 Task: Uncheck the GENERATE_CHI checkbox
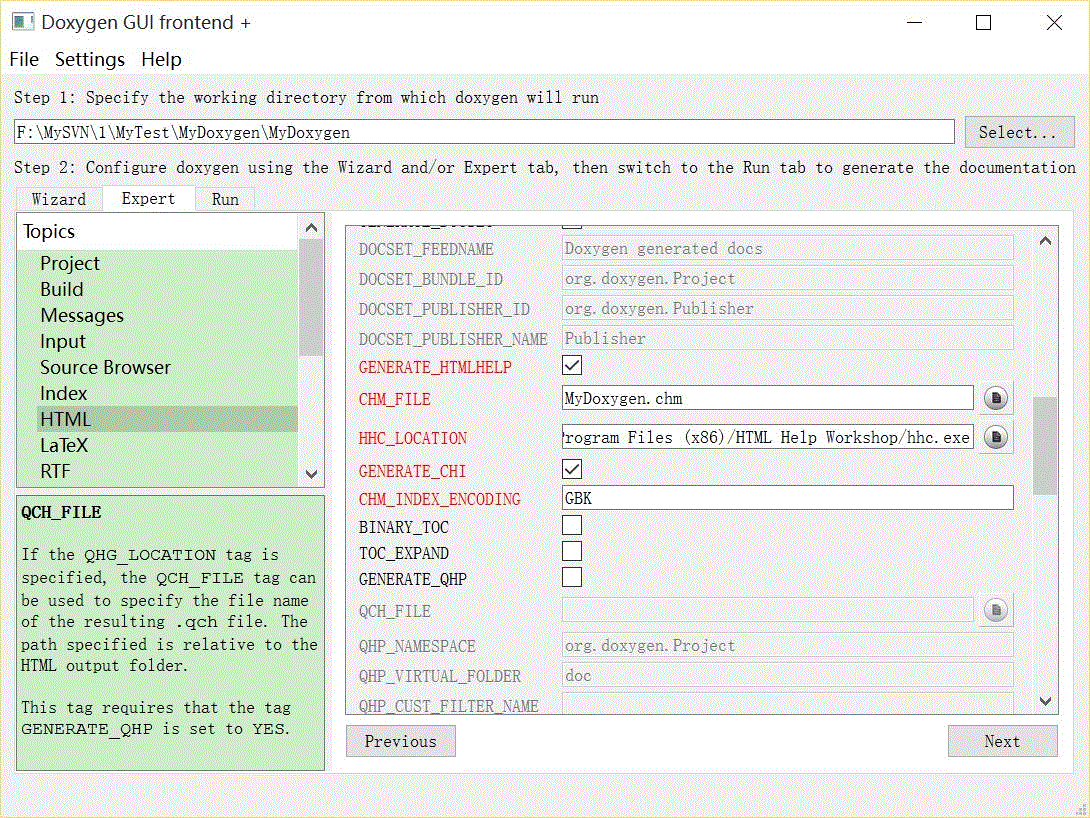[571, 469]
